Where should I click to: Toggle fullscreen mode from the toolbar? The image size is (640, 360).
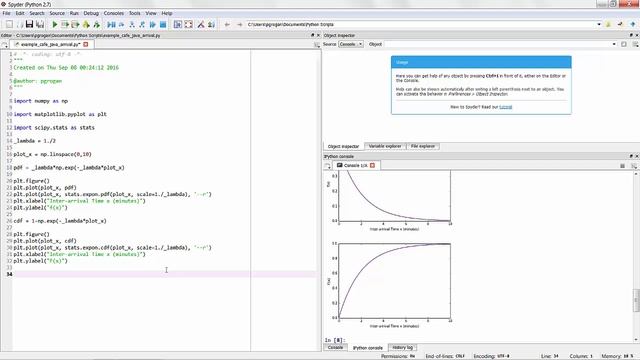tap(188, 24)
